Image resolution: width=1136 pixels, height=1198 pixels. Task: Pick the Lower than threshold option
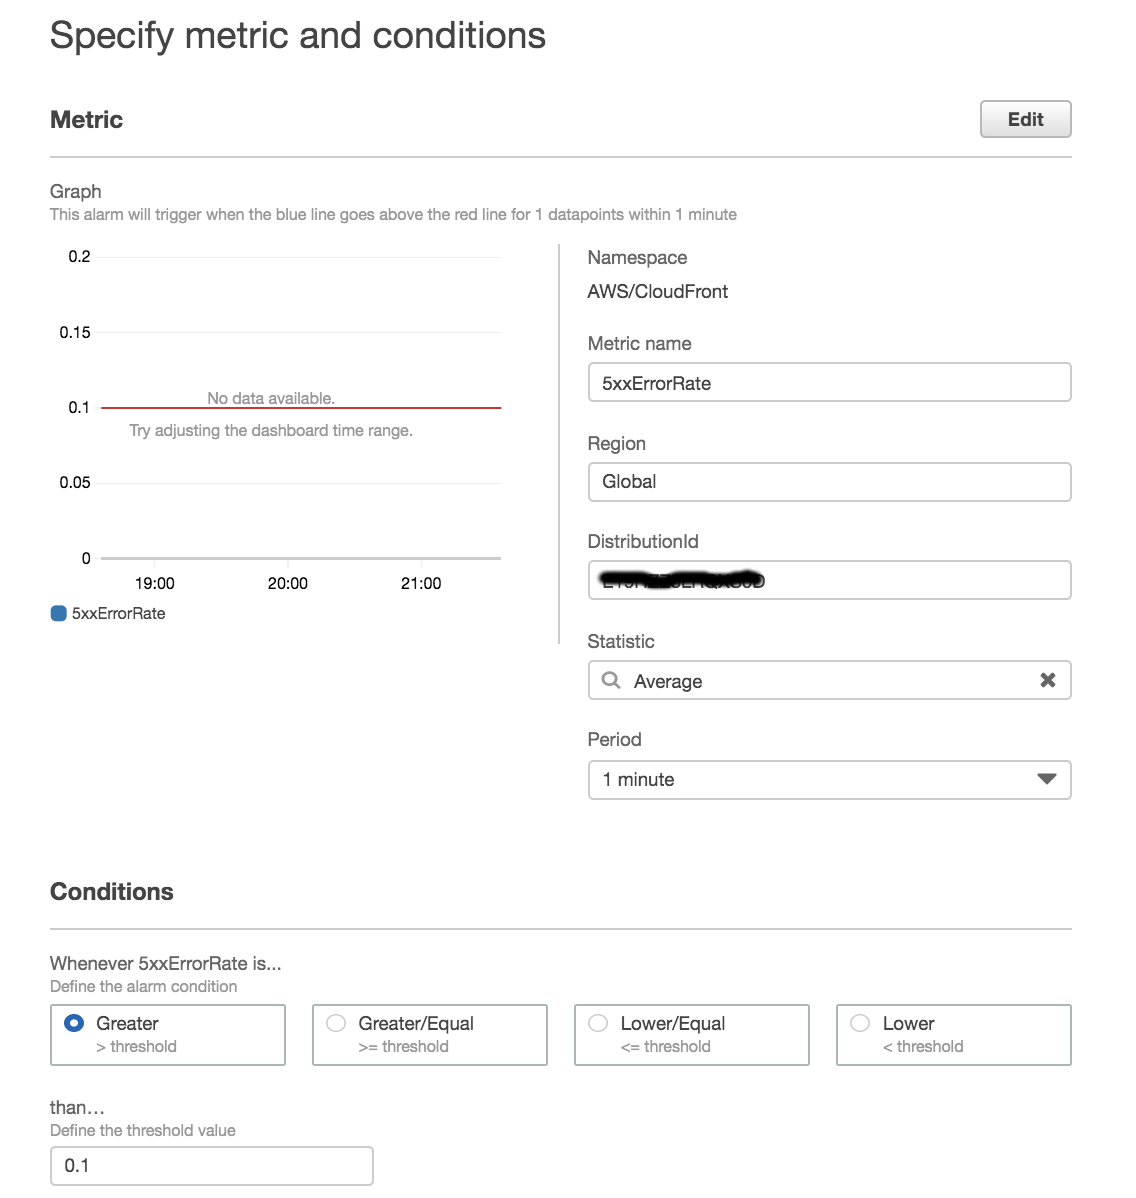[953, 1034]
